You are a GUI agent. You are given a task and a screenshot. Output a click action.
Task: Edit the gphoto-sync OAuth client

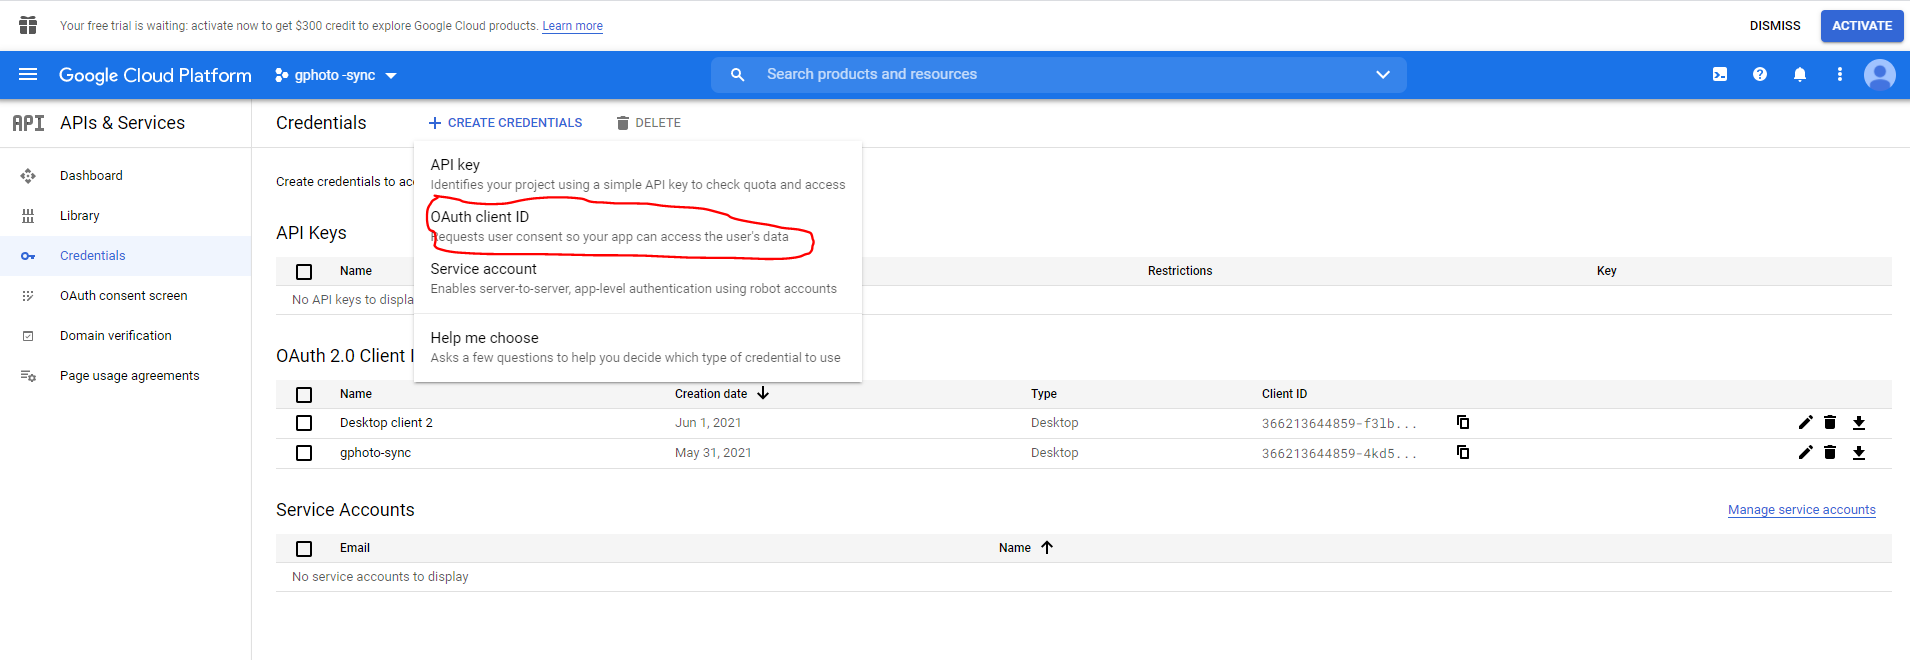[x=1805, y=453]
